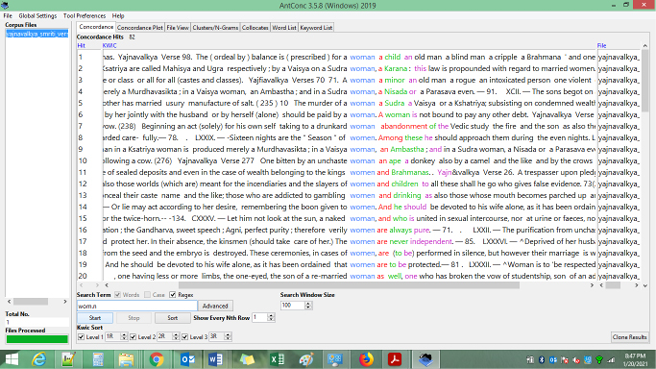Uncheck Kwic Sort Level 2
Image resolution: width=656 pixels, height=369 pixels.
133,337
